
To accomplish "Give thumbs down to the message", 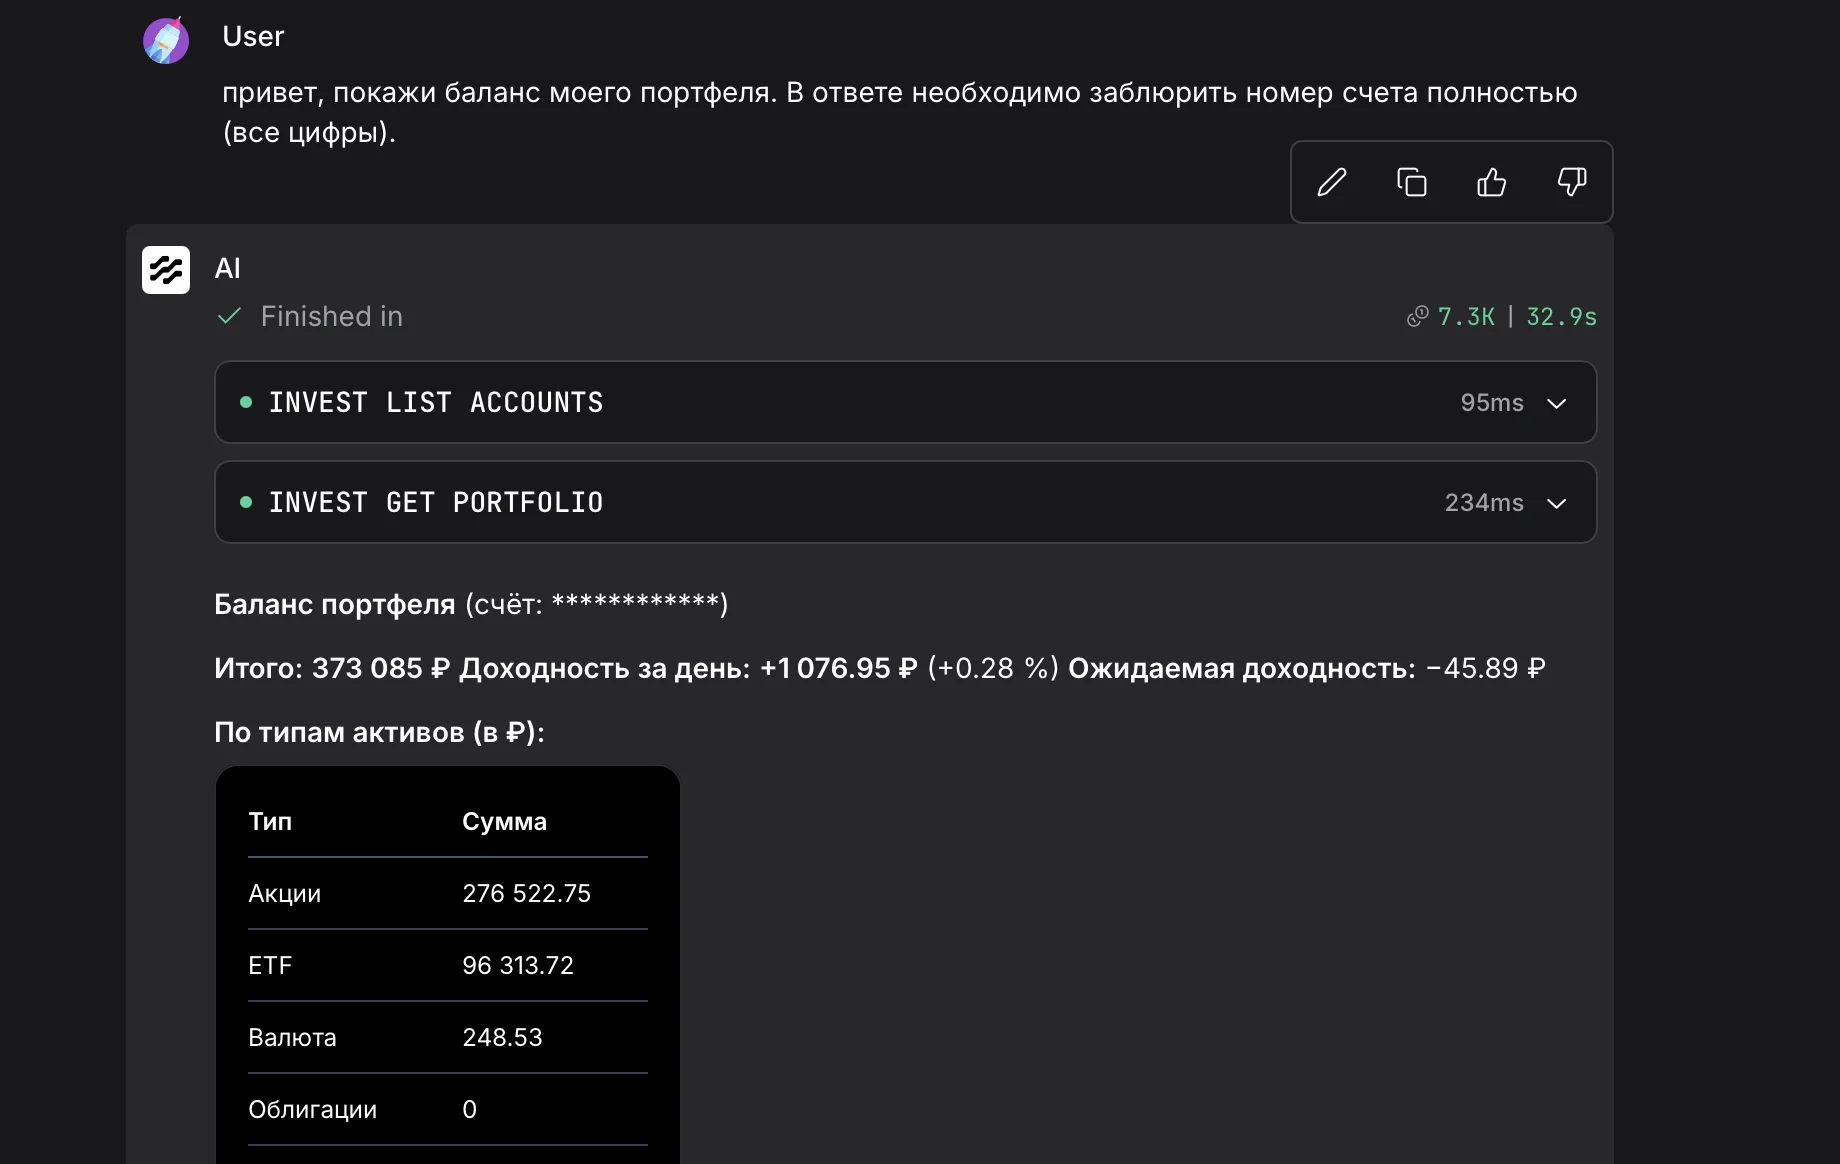I will point(1571,182).
